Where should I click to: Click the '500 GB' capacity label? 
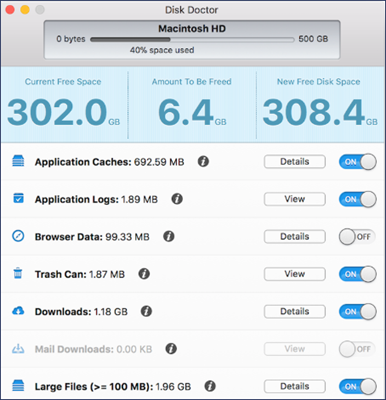click(313, 39)
